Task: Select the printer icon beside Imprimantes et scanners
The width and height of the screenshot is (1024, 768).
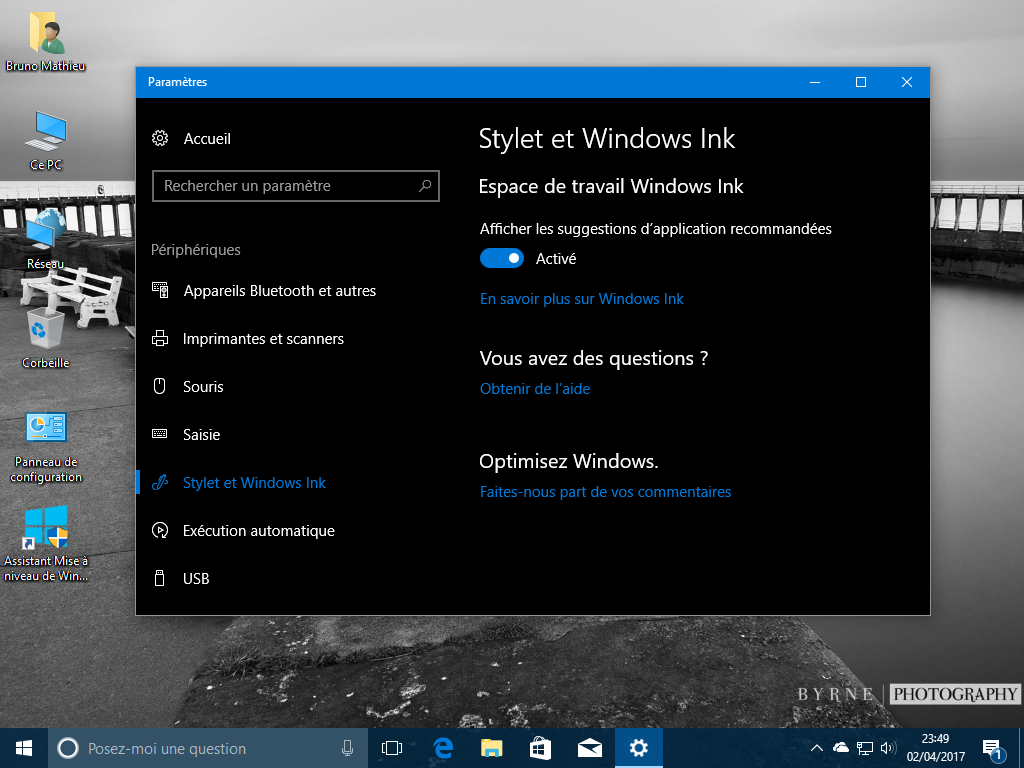Action: 160,338
